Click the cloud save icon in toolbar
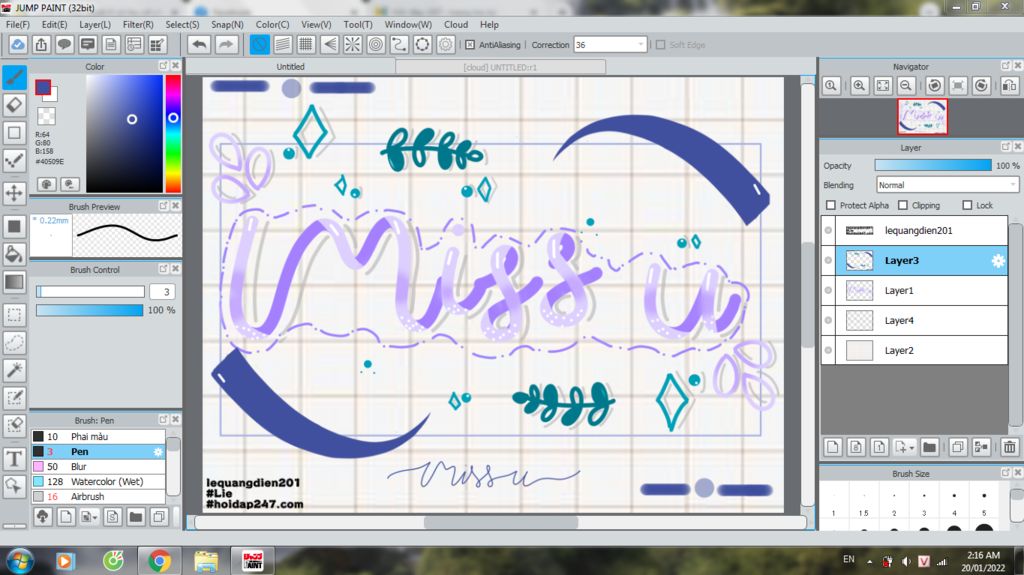The image size is (1024, 575). 18,44
